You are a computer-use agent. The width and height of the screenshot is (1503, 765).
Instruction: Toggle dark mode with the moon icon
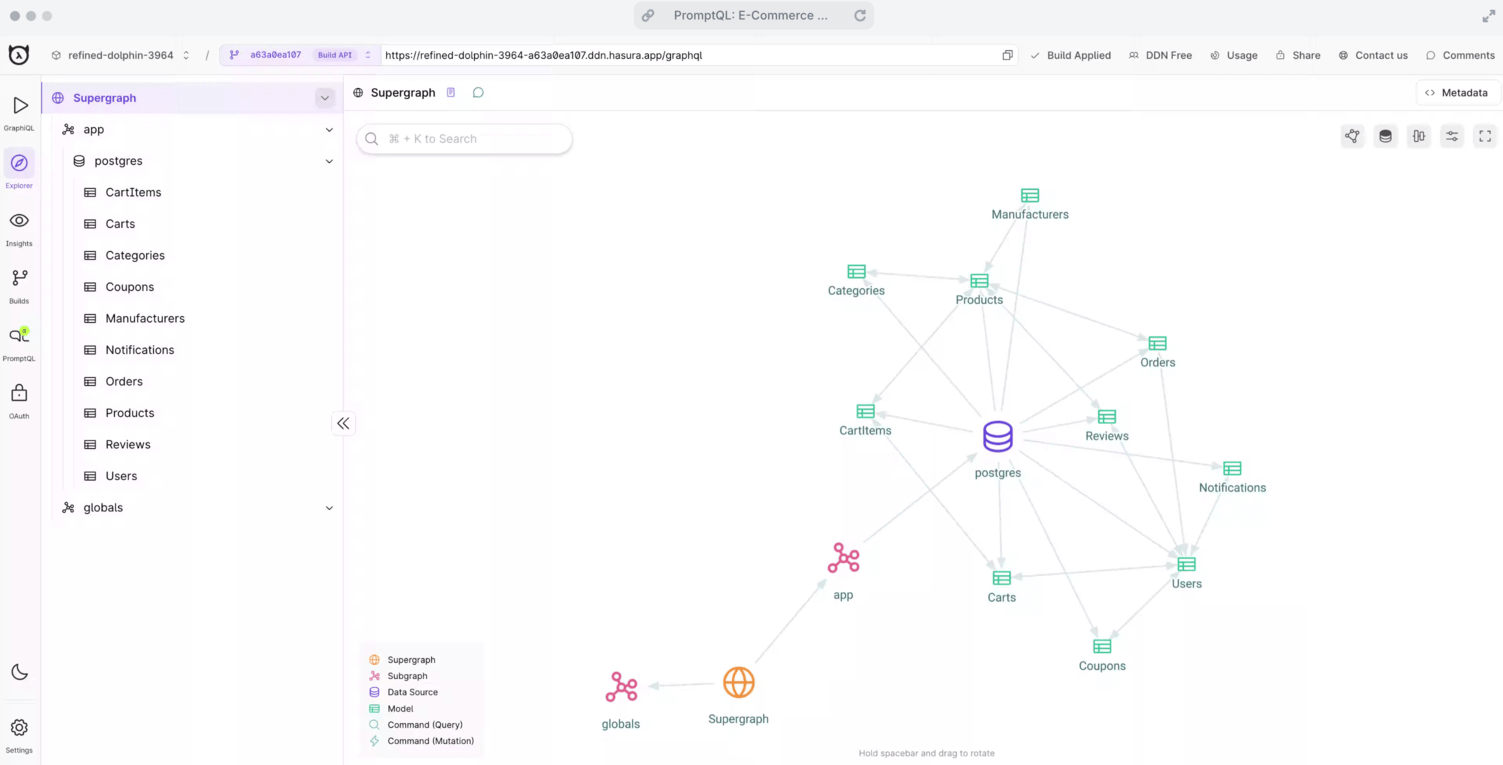(x=19, y=672)
